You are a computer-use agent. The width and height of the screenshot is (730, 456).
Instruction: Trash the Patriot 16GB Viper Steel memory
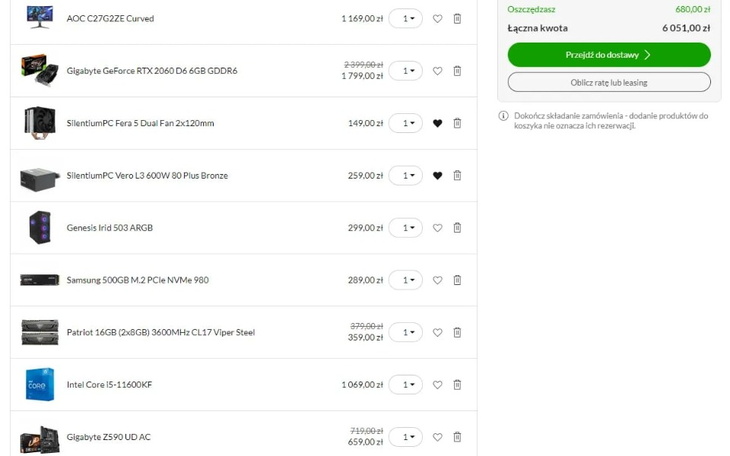[x=457, y=332]
